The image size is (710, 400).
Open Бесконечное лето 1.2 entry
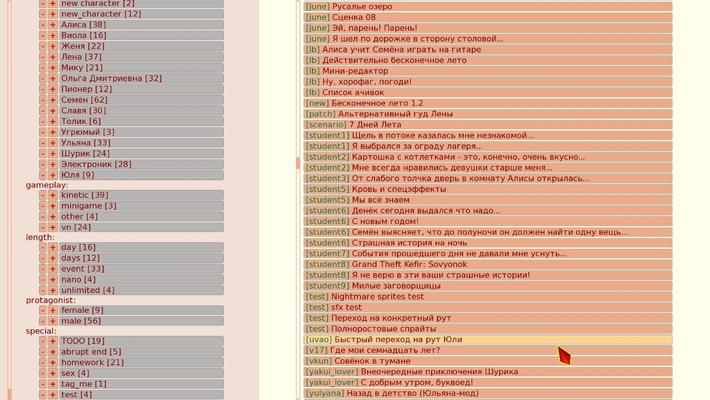point(488,103)
